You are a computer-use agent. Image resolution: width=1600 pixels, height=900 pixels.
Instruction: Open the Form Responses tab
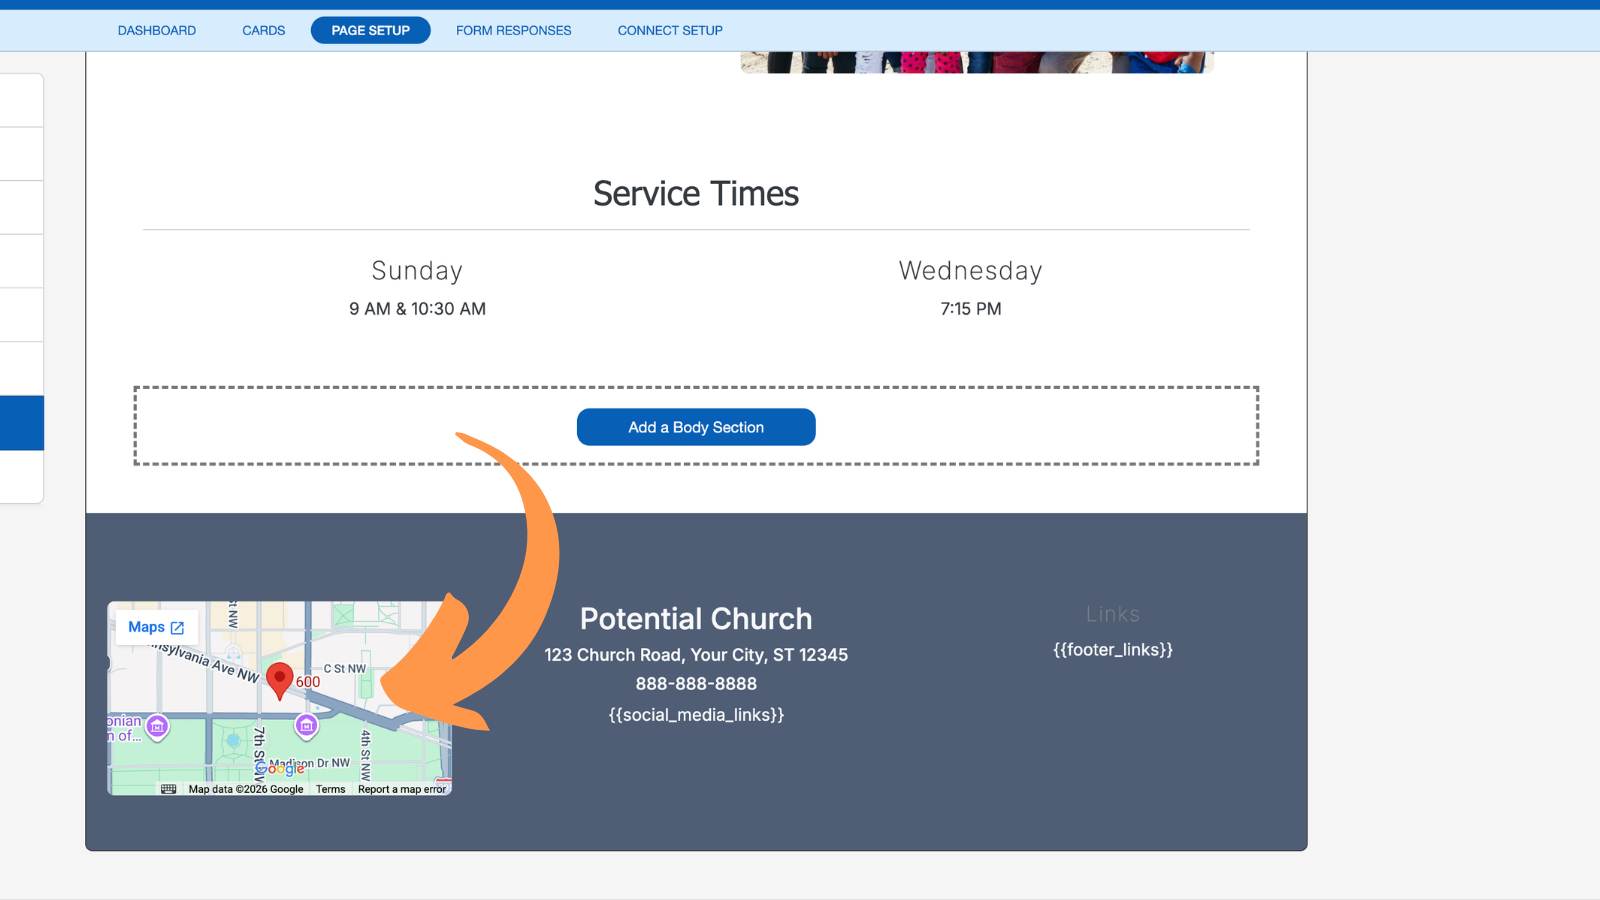(x=514, y=30)
